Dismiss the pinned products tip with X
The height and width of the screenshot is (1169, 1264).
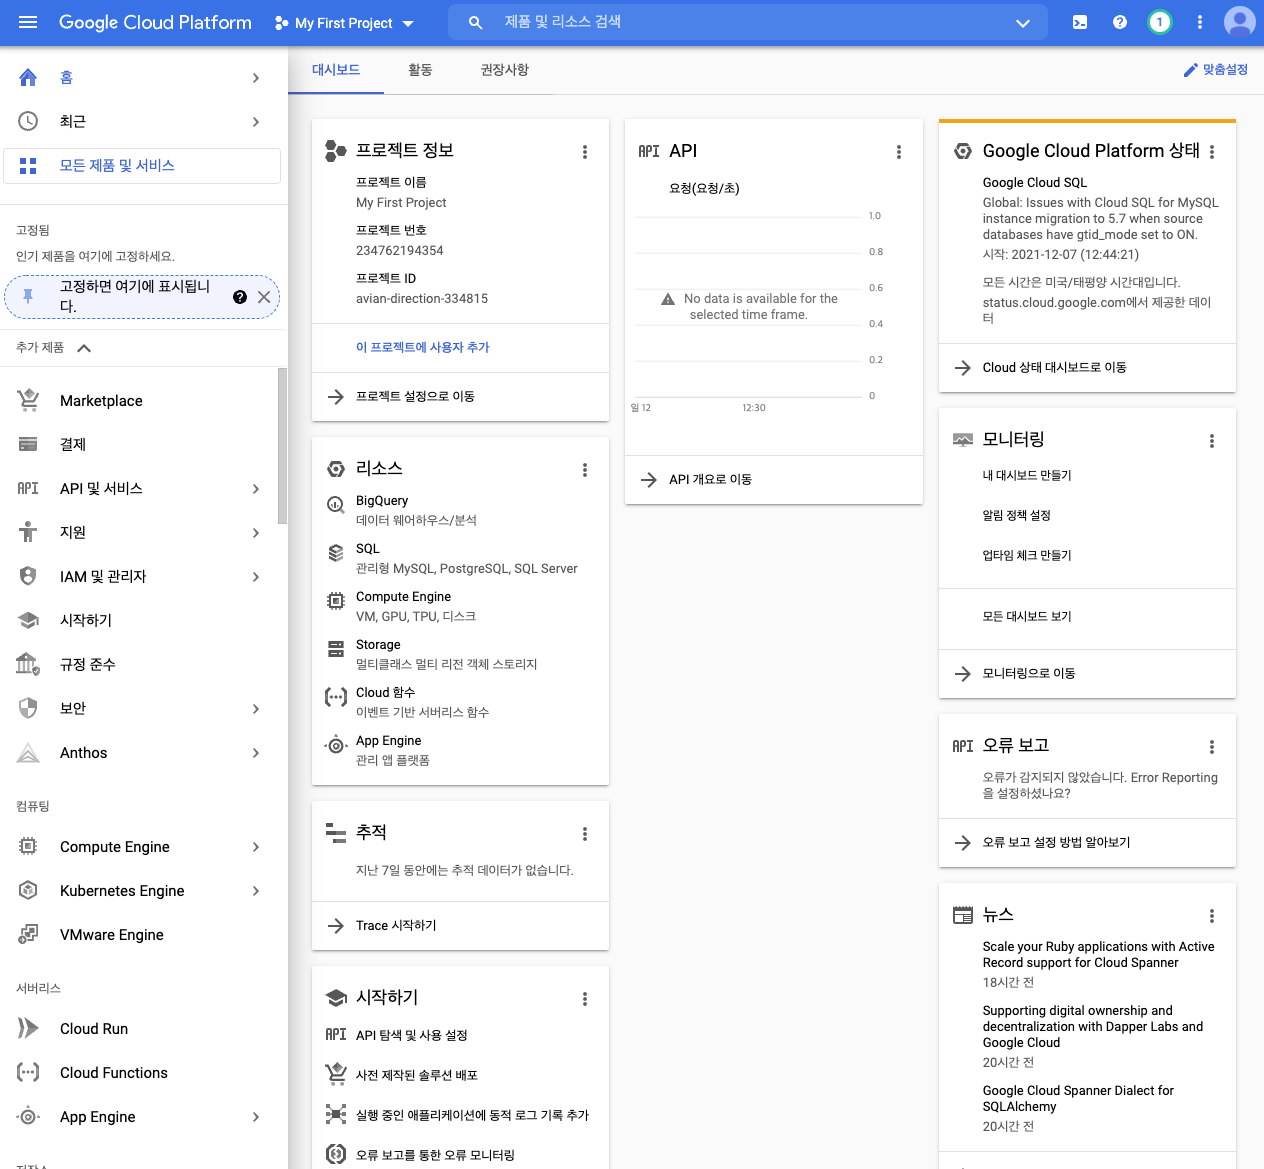pos(264,297)
